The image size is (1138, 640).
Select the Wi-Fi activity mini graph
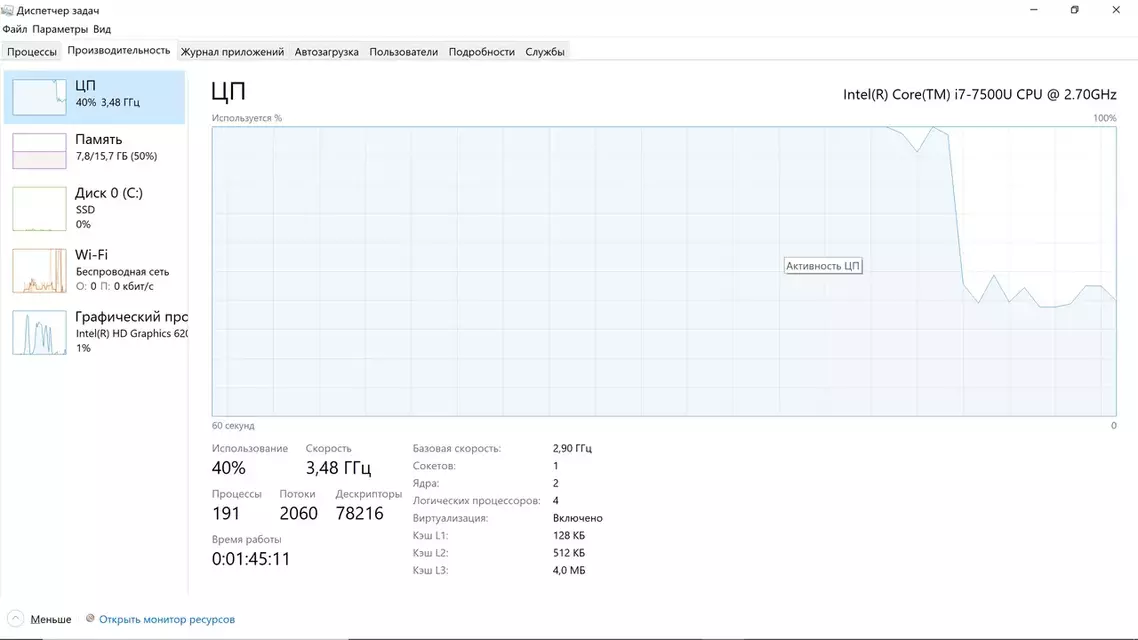(x=39, y=271)
